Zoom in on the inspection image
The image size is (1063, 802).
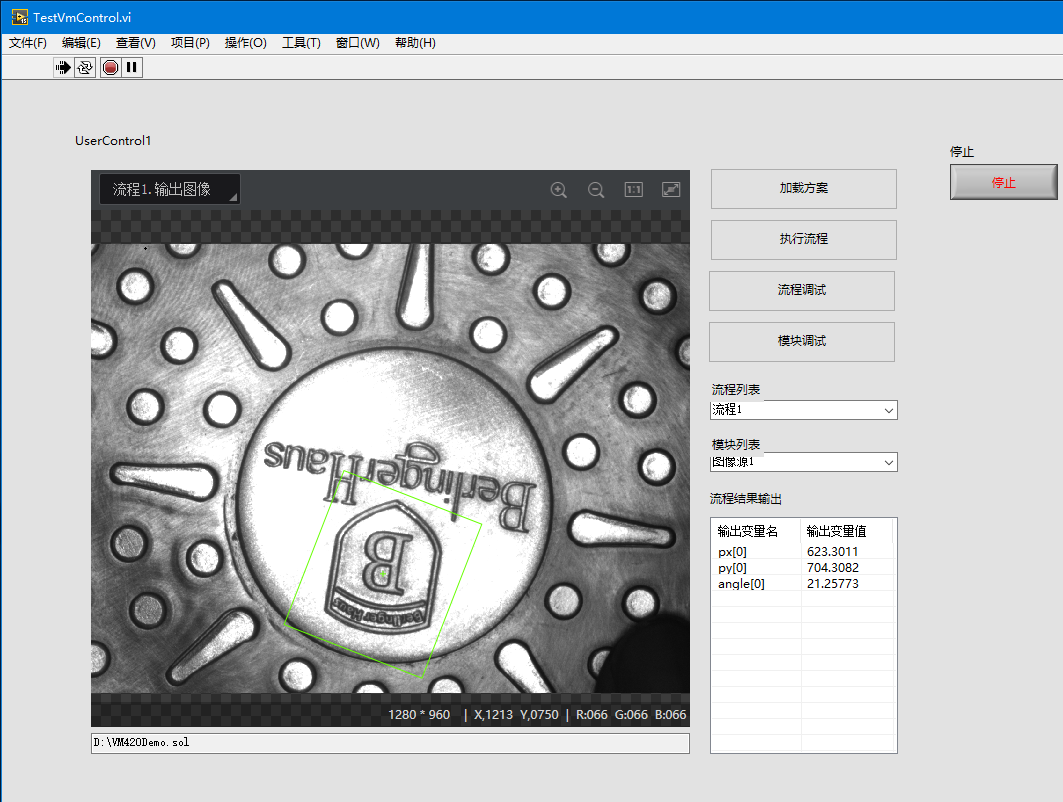[x=558, y=189]
